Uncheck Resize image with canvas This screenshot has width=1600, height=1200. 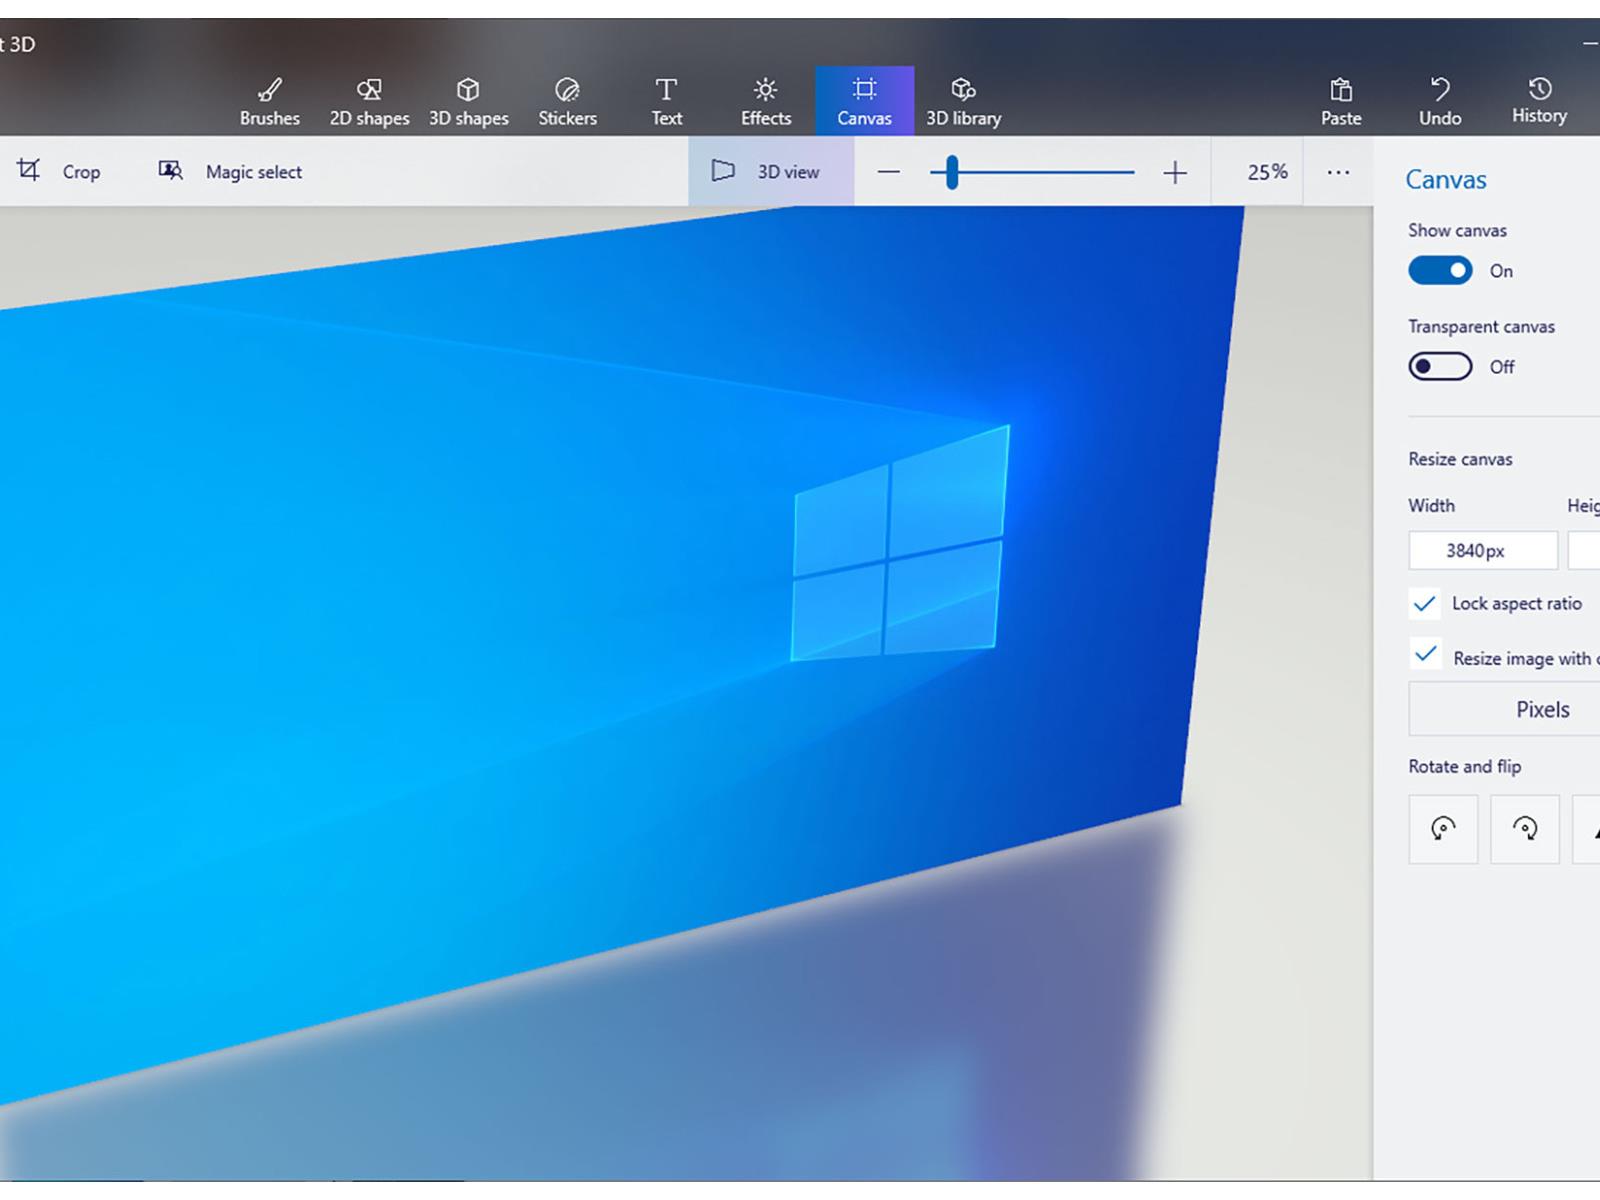click(x=1424, y=656)
